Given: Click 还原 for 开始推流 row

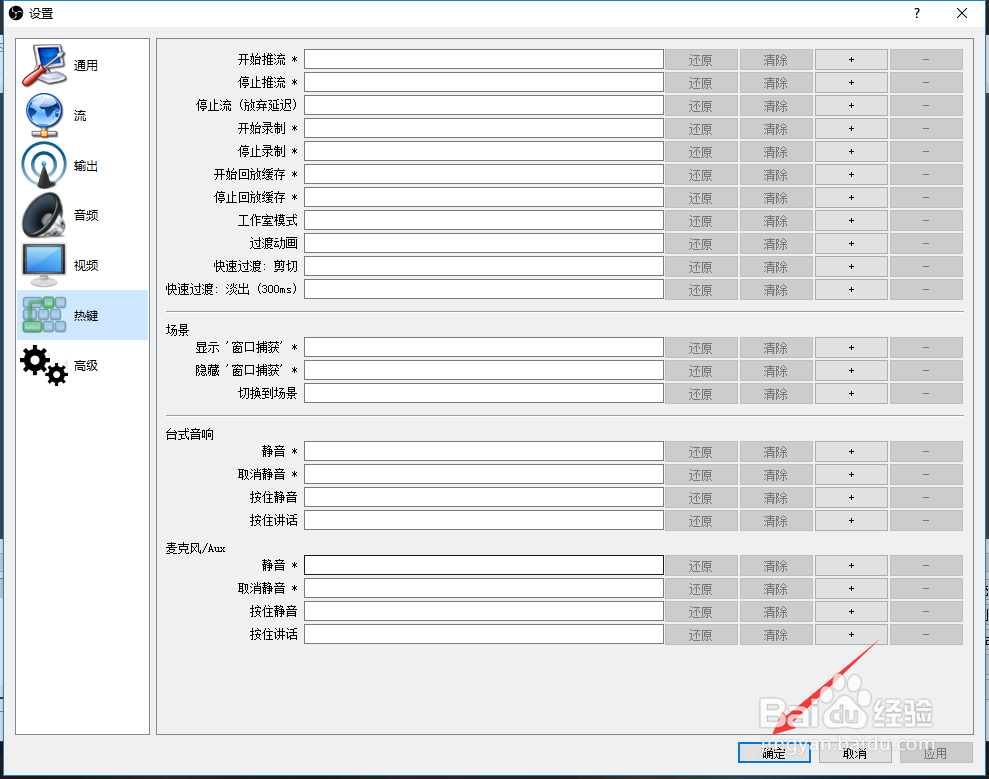Looking at the screenshot, I should [x=701, y=60].
